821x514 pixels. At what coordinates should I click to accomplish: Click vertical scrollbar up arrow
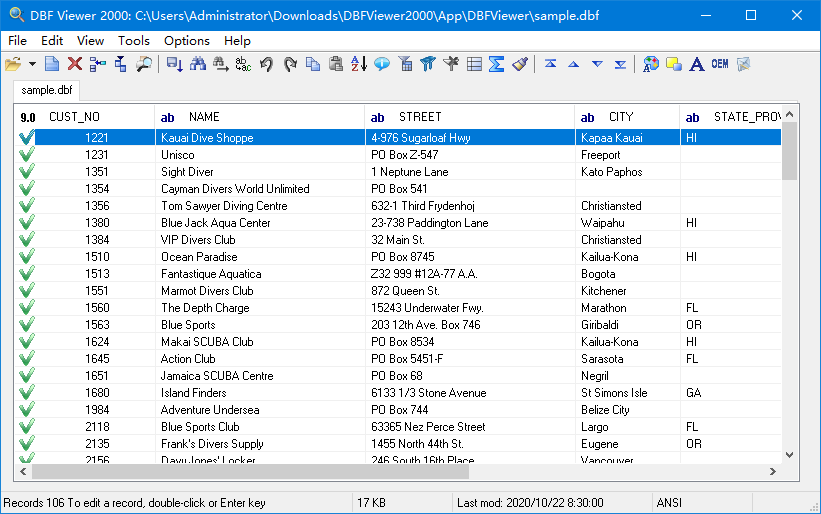coord(790,114)
